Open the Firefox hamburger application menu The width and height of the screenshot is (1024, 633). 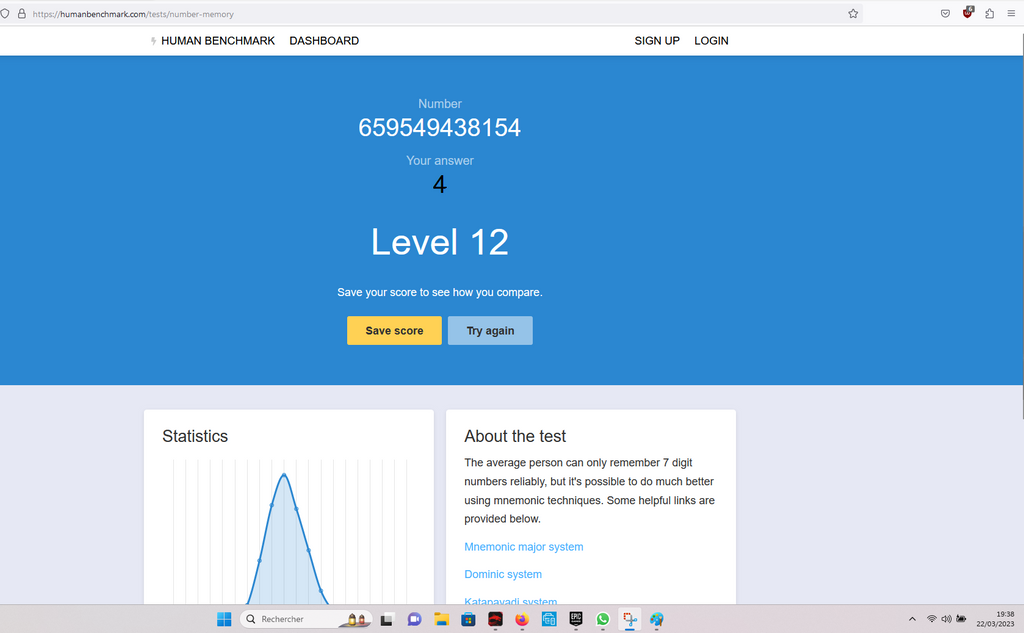[1011, 14]
